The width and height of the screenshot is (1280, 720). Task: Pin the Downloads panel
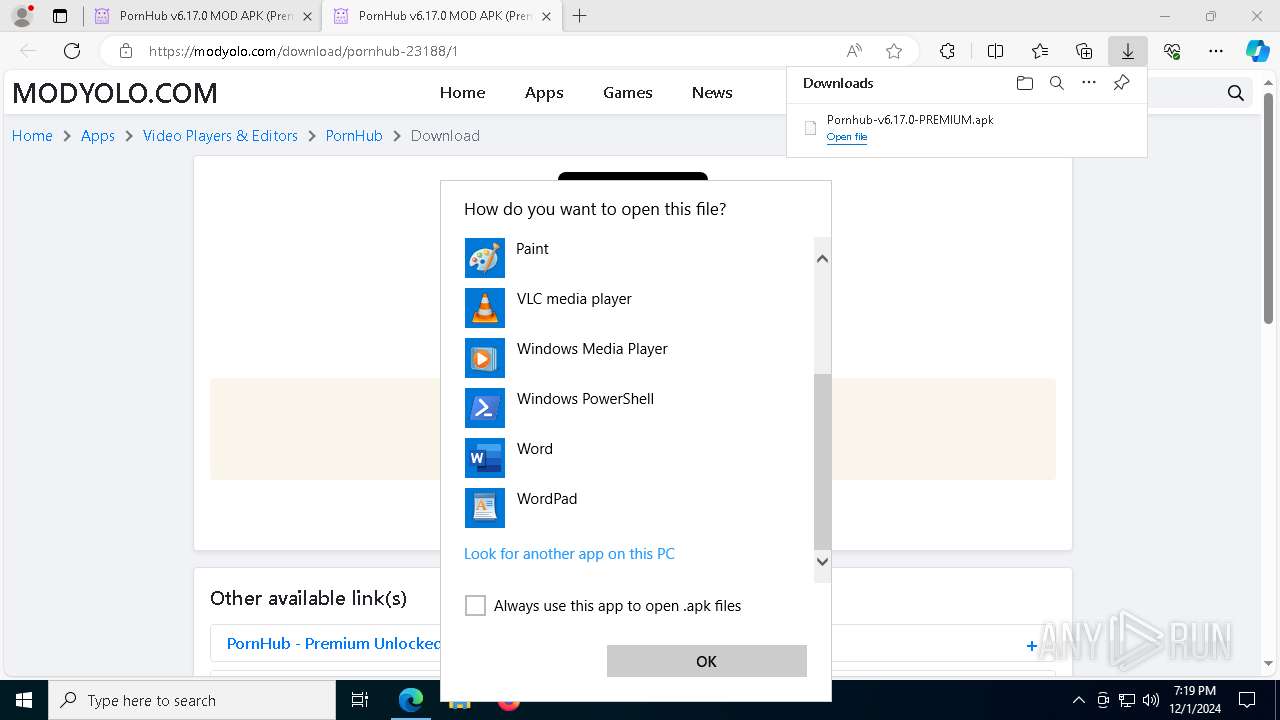point(1121,83)
